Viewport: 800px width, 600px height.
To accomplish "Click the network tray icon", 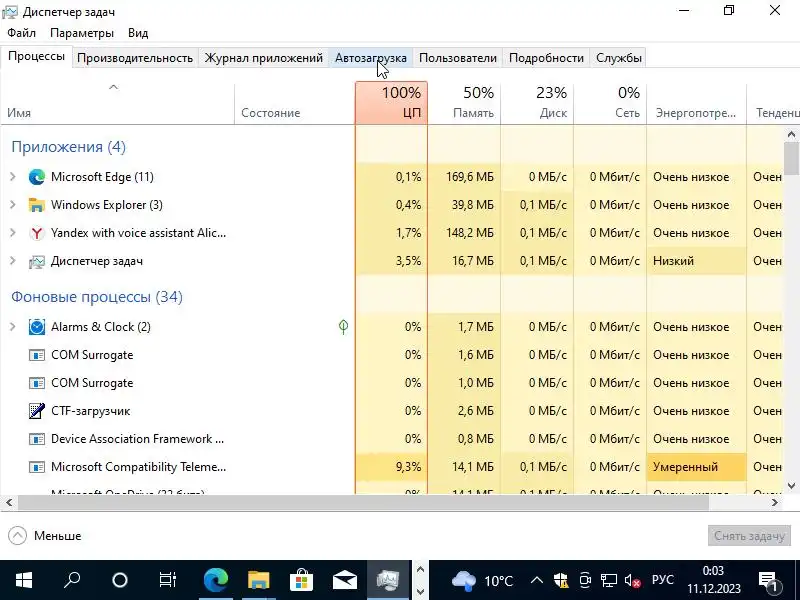I will pos(609,581).
